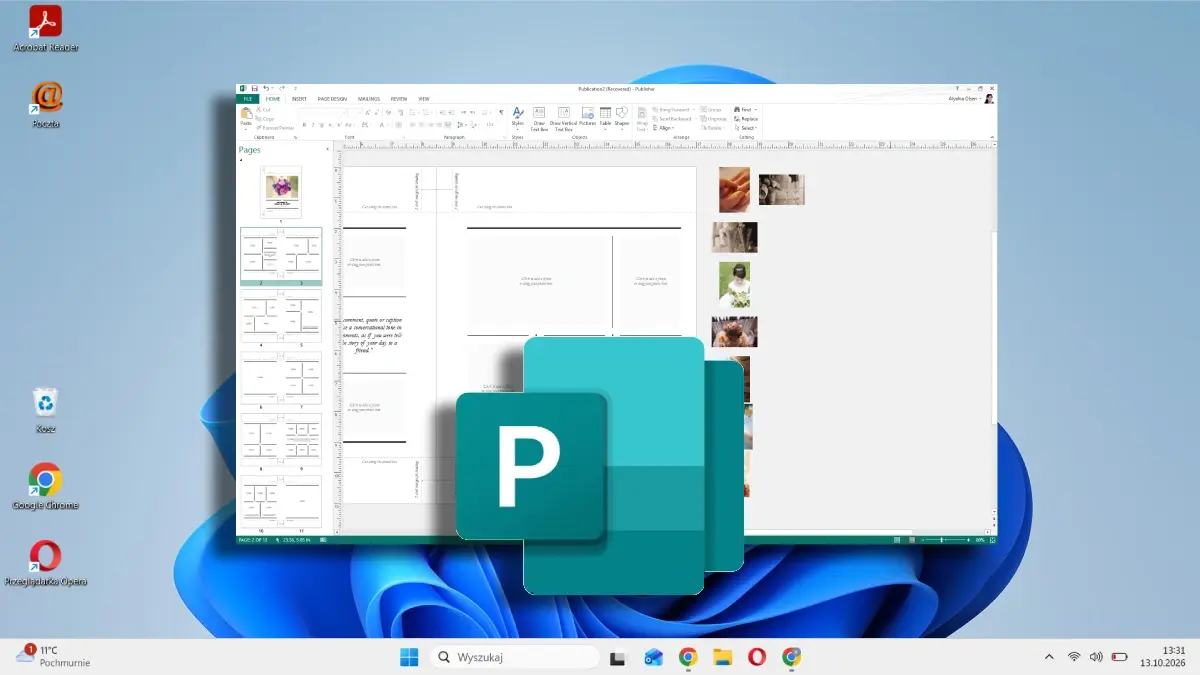
Task: Switch to the REVIEW ribbon tab
Action: 399,99
